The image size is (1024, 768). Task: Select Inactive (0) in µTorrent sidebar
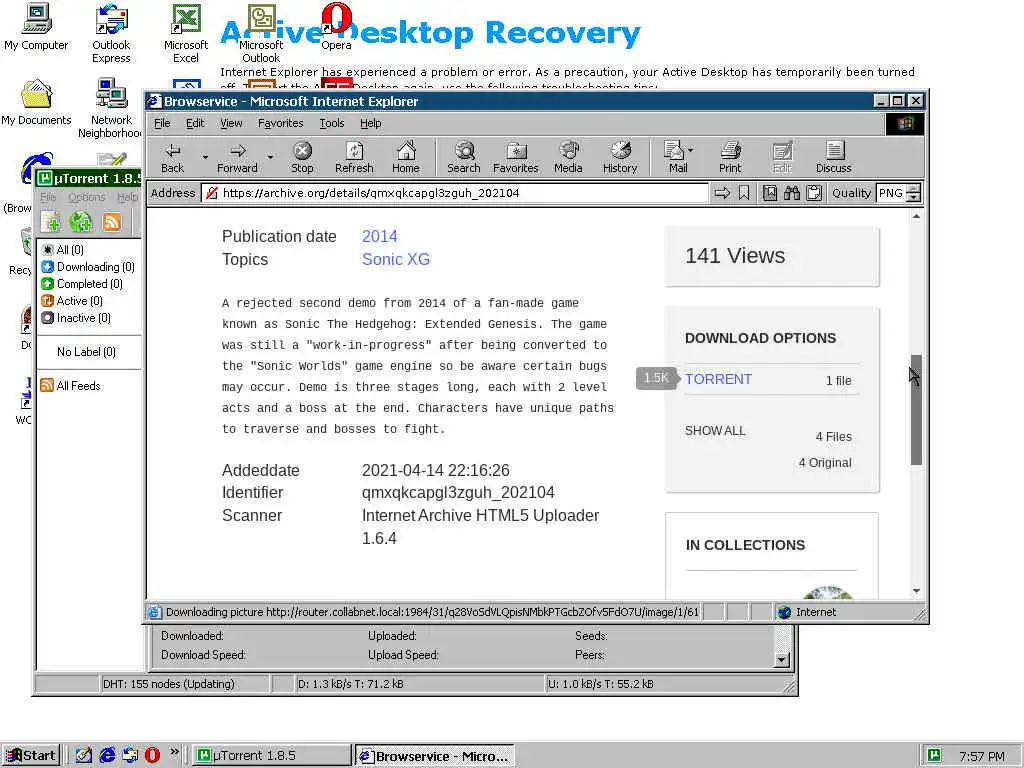[76, 317]
